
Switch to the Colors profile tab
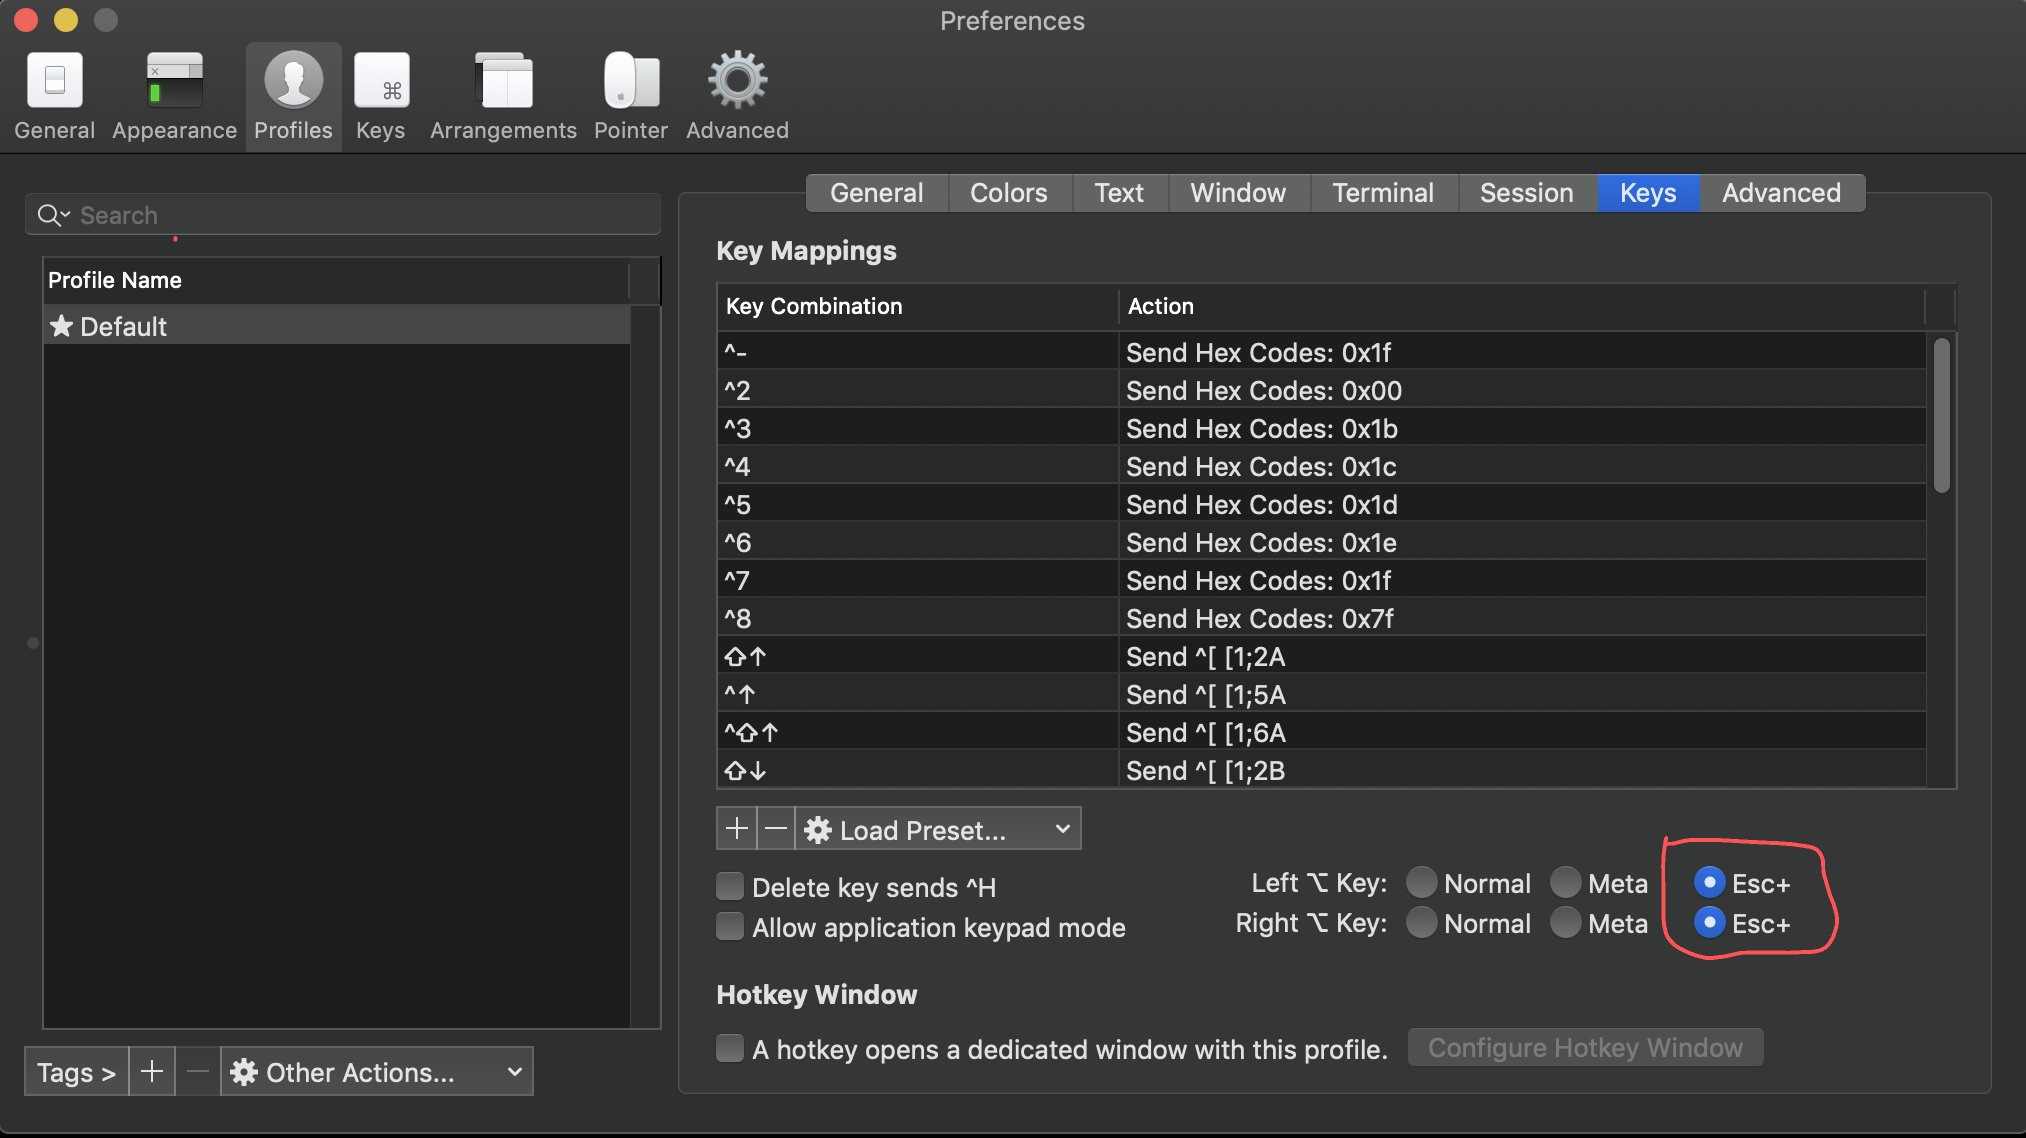(x=1007, y=192)
